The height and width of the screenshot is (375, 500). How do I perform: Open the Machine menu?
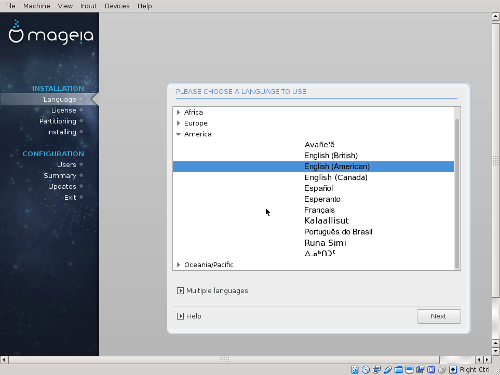[37, 6]
